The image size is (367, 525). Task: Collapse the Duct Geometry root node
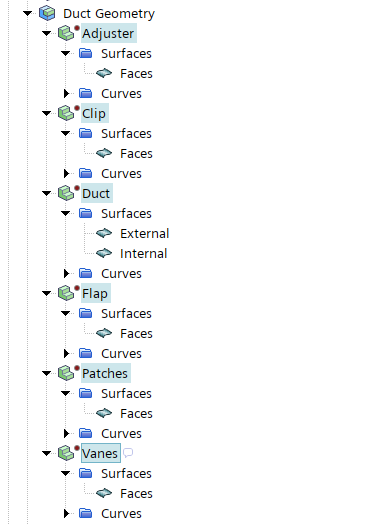[x=27, y=13]
